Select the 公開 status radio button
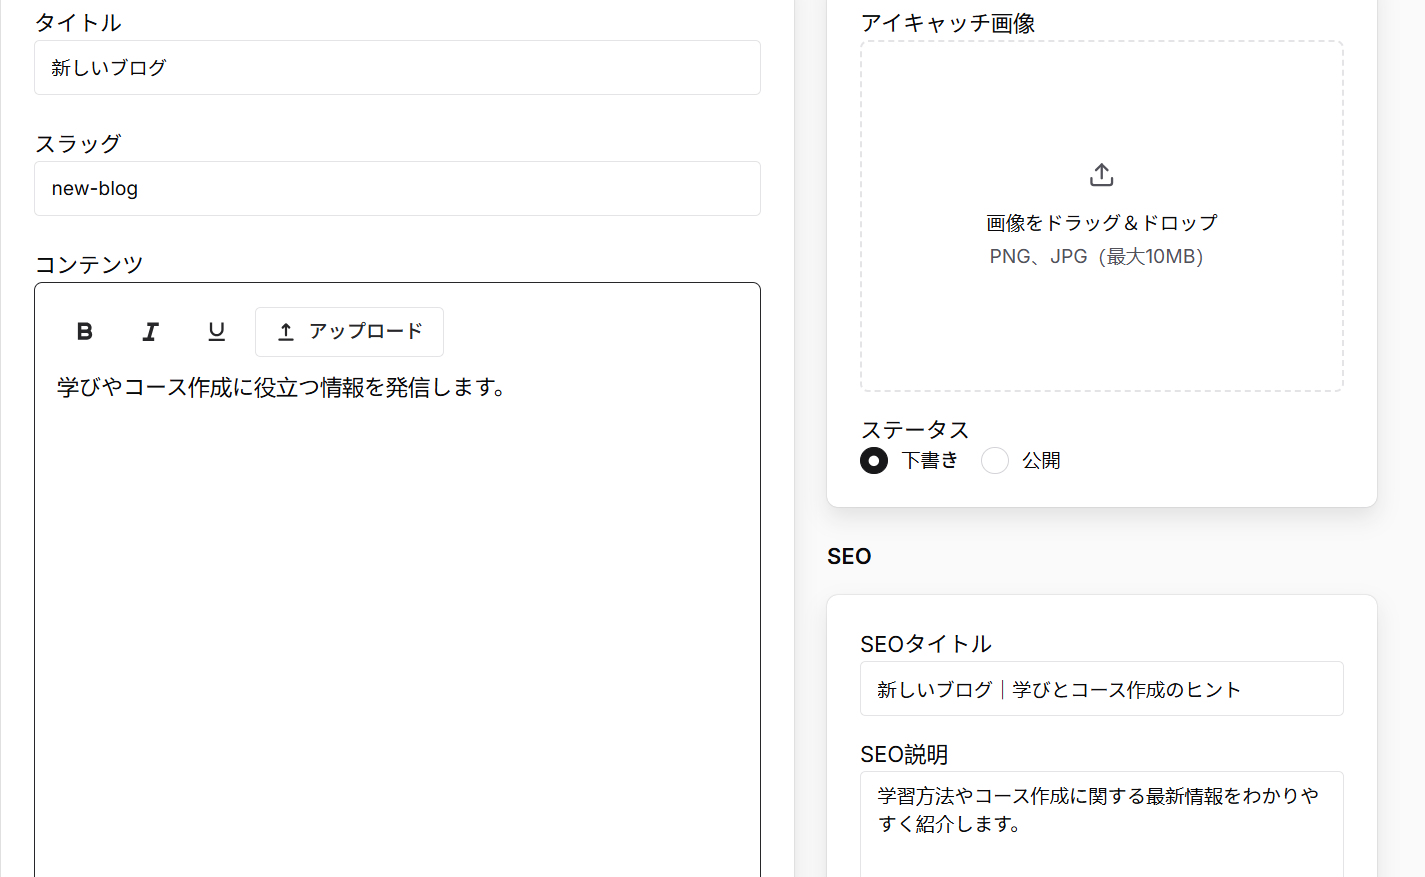Screen dimensions: 1425x877 [x=995, y=460]
